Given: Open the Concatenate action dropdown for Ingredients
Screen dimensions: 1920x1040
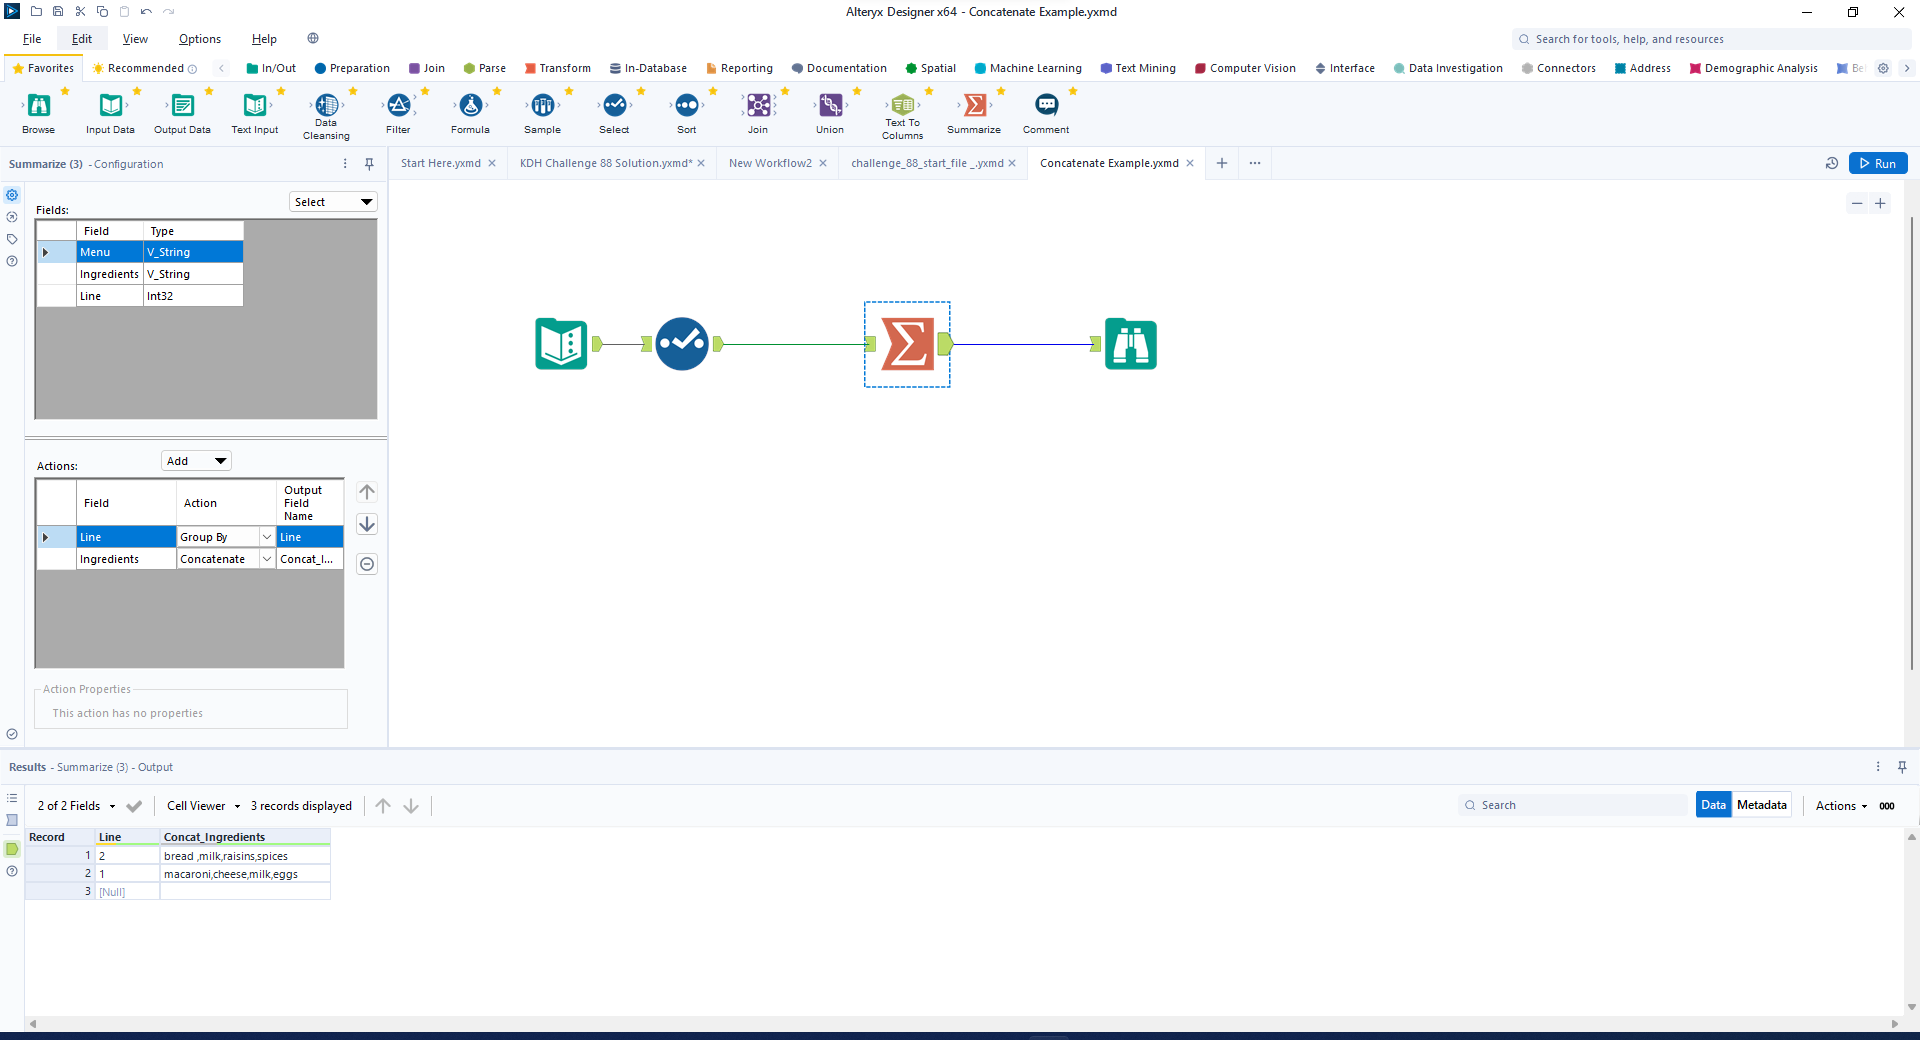Looking at the screenshot, I should pos(267,559).
